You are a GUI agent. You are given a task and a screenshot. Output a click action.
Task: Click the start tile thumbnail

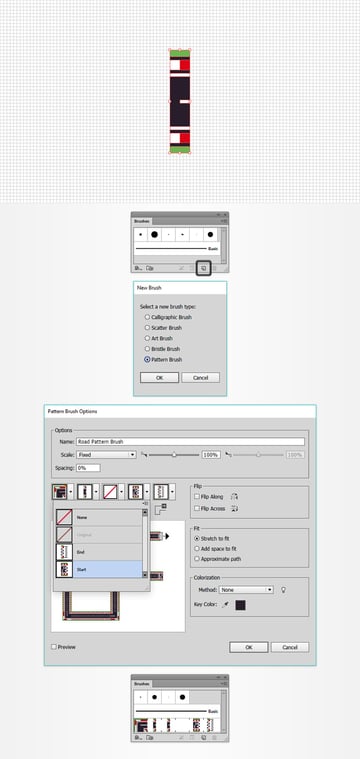(135, 492)
